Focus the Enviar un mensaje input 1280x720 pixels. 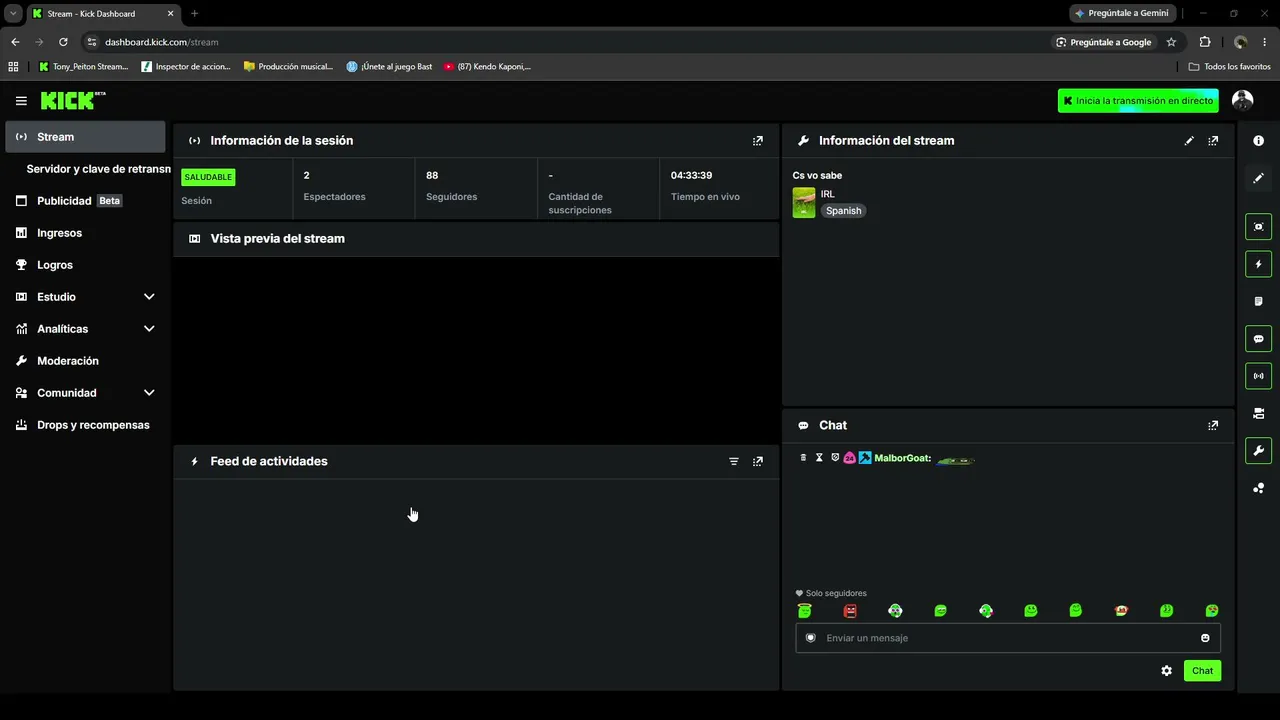[1008, 638]
